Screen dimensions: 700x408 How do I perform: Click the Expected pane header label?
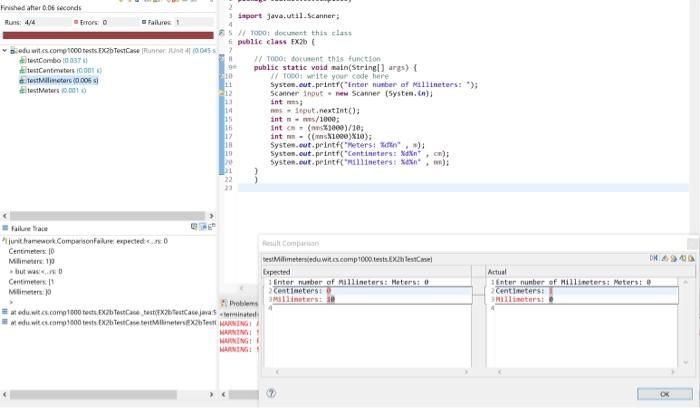tap(276, 272)
